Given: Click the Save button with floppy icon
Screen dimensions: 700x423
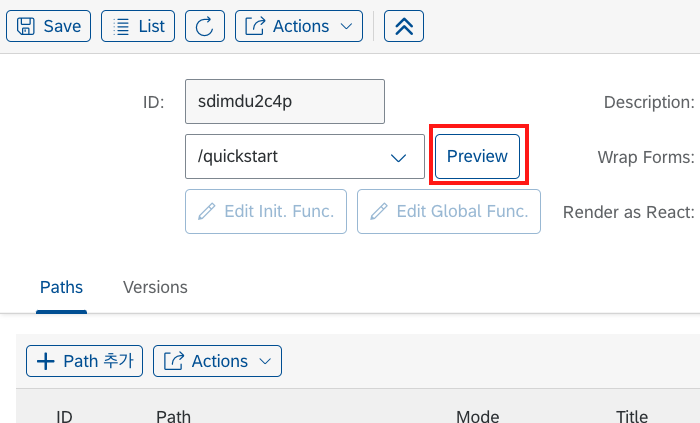Looking at the screenshot, I should click(x=48, y=26).
